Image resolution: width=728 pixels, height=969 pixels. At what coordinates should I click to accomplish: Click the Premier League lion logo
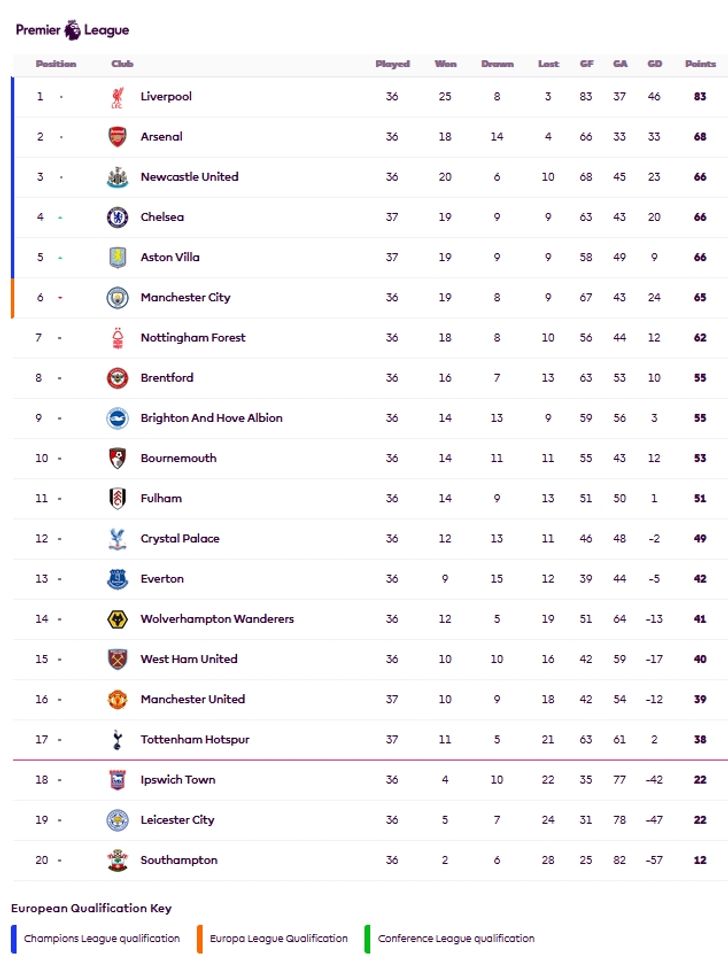pyautogui.click(x=72, y=30)
